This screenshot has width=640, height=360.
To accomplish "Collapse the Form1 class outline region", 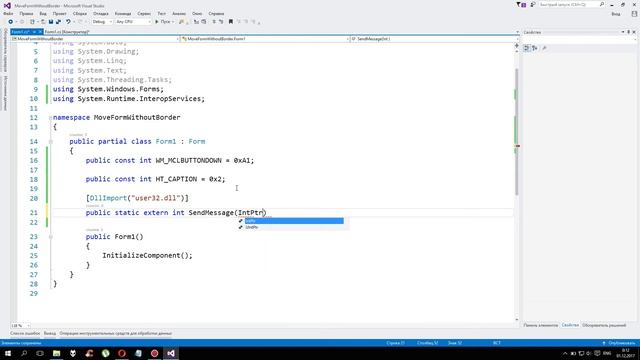I will coord(51,142).
